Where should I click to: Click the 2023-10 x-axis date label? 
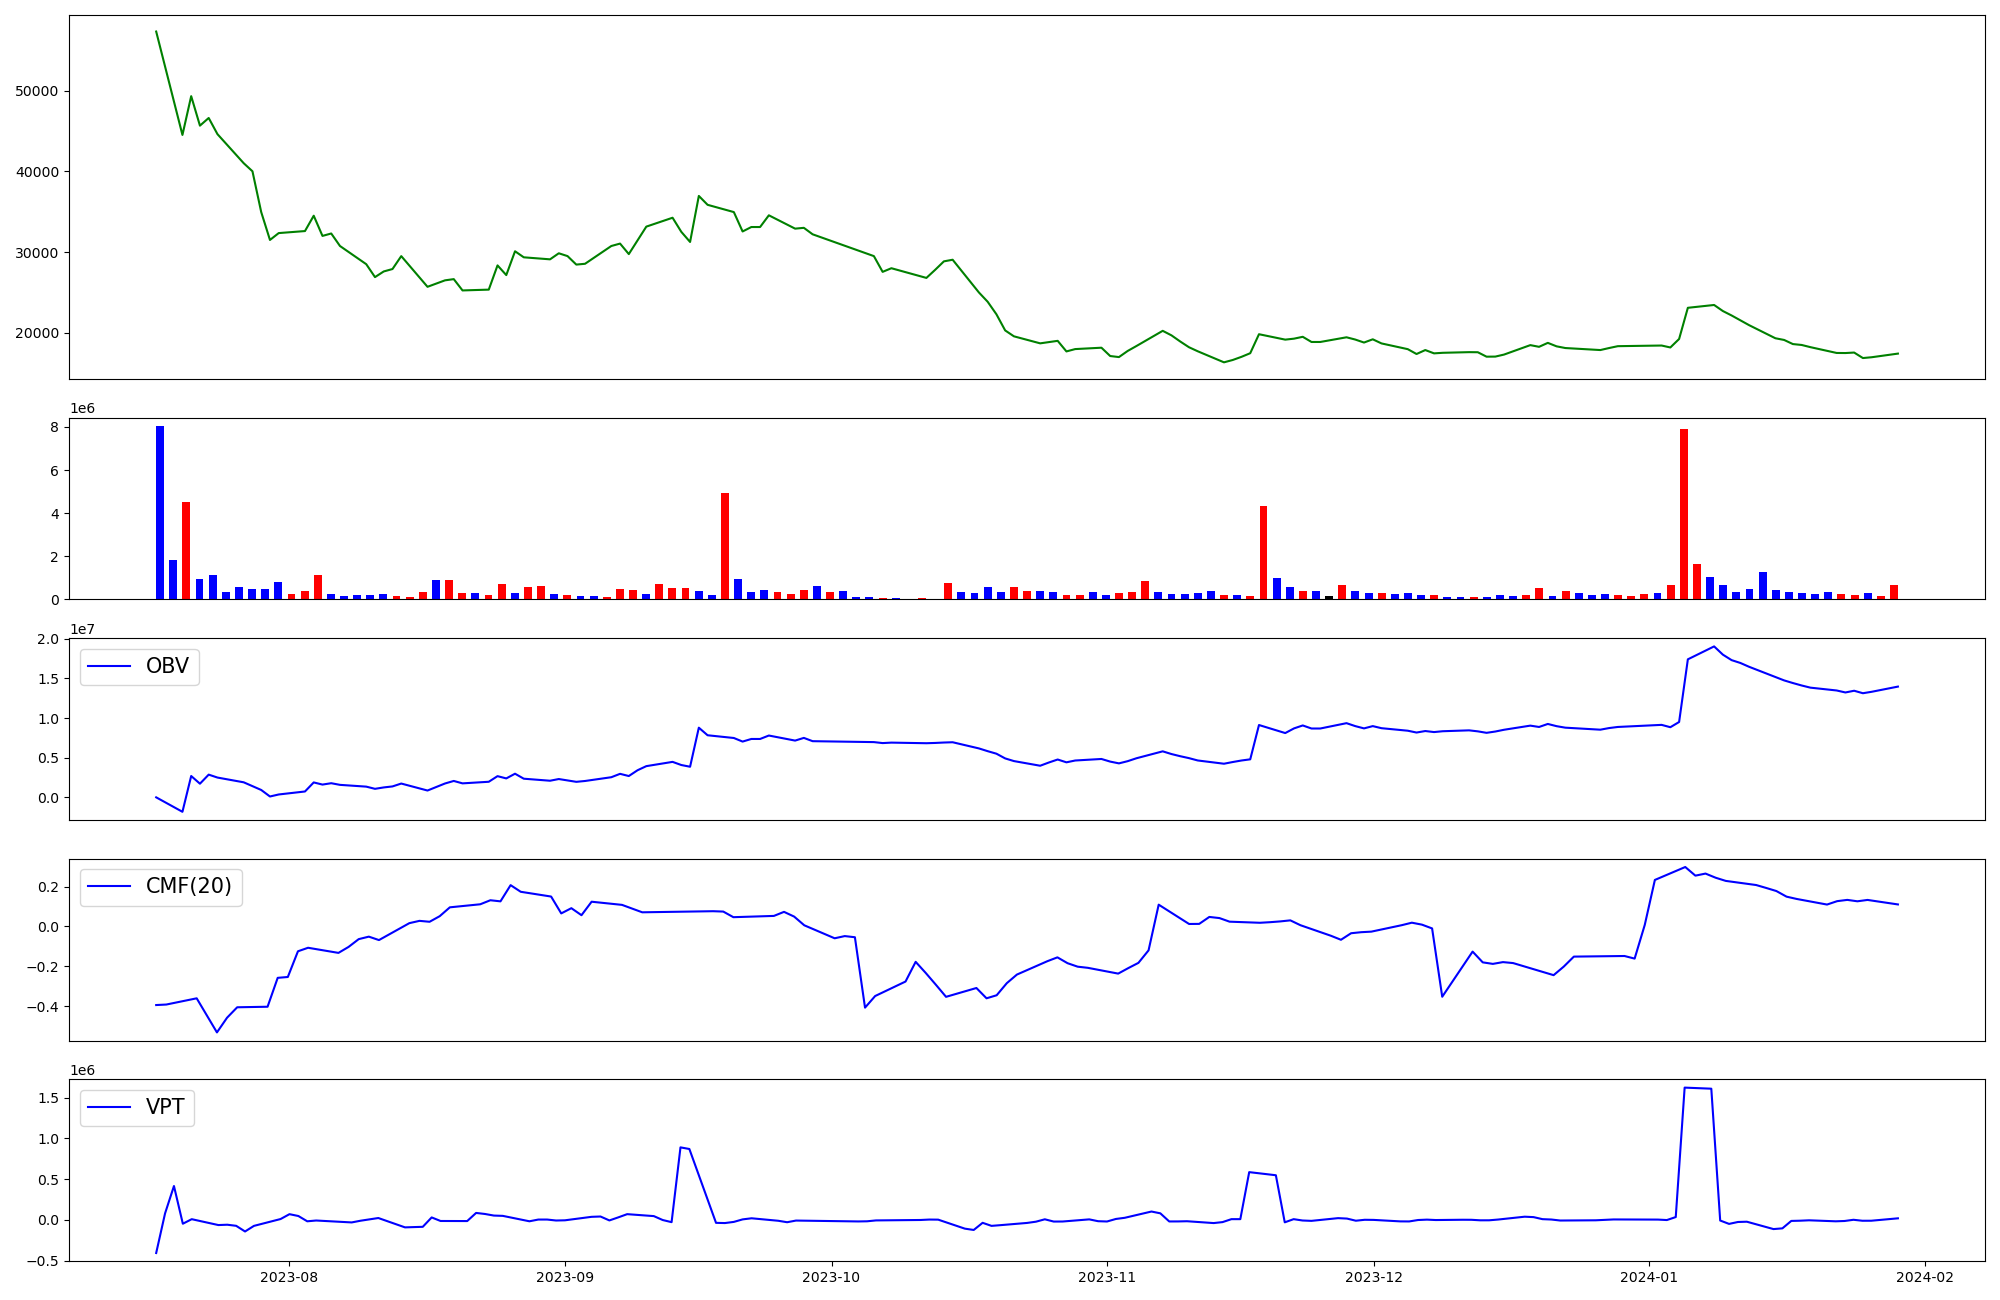click(831, 1277)
